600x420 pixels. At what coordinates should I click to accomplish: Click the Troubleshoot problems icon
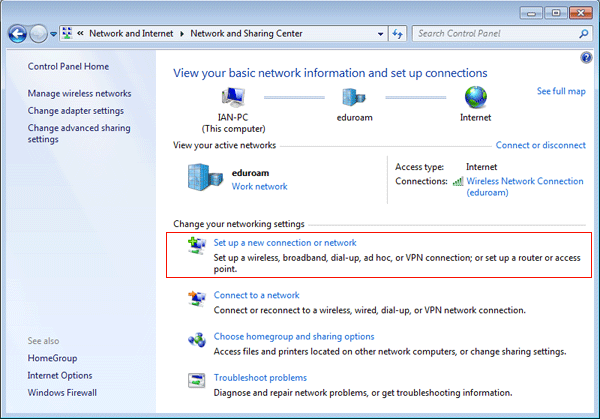pos(197,380)
